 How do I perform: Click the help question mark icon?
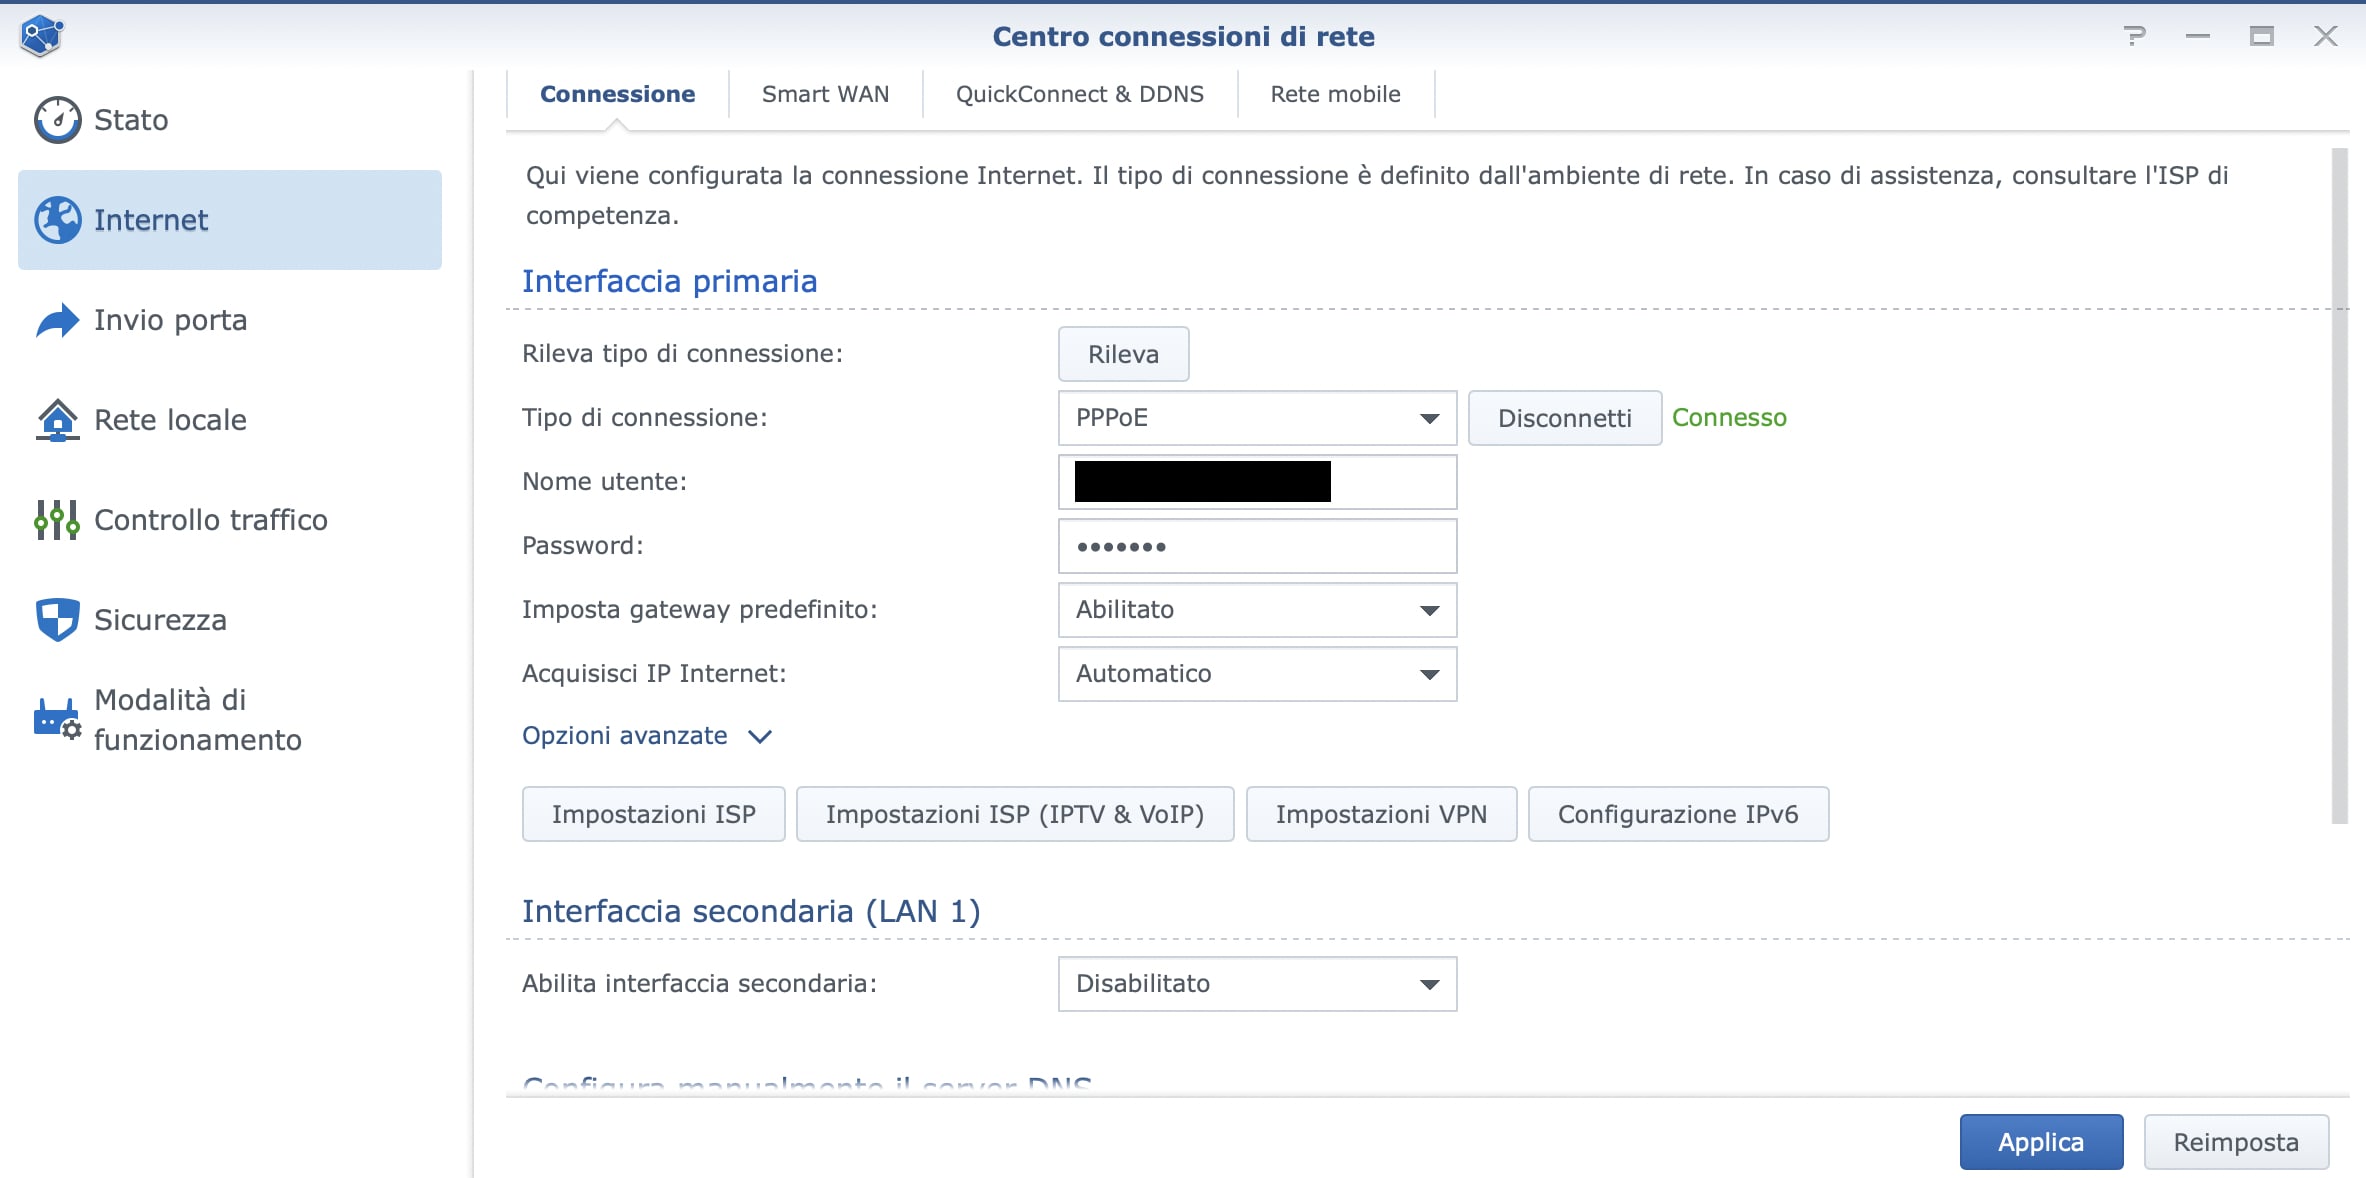click(2134, 37)
